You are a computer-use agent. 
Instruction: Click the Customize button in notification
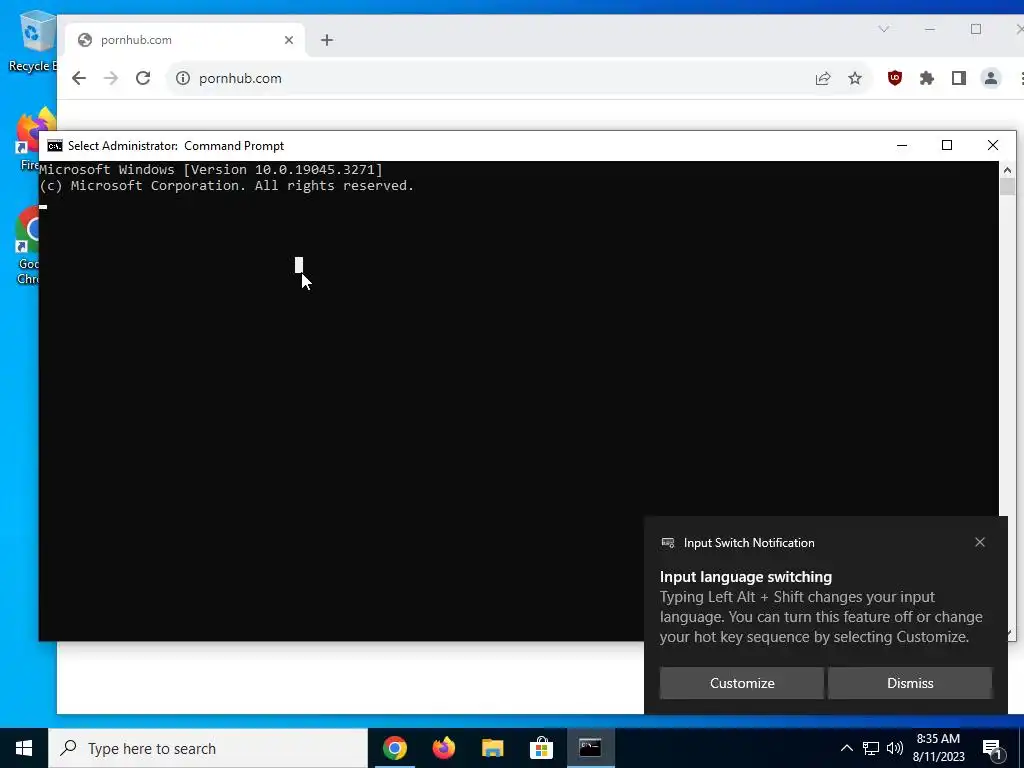click(x=742, y=683)
